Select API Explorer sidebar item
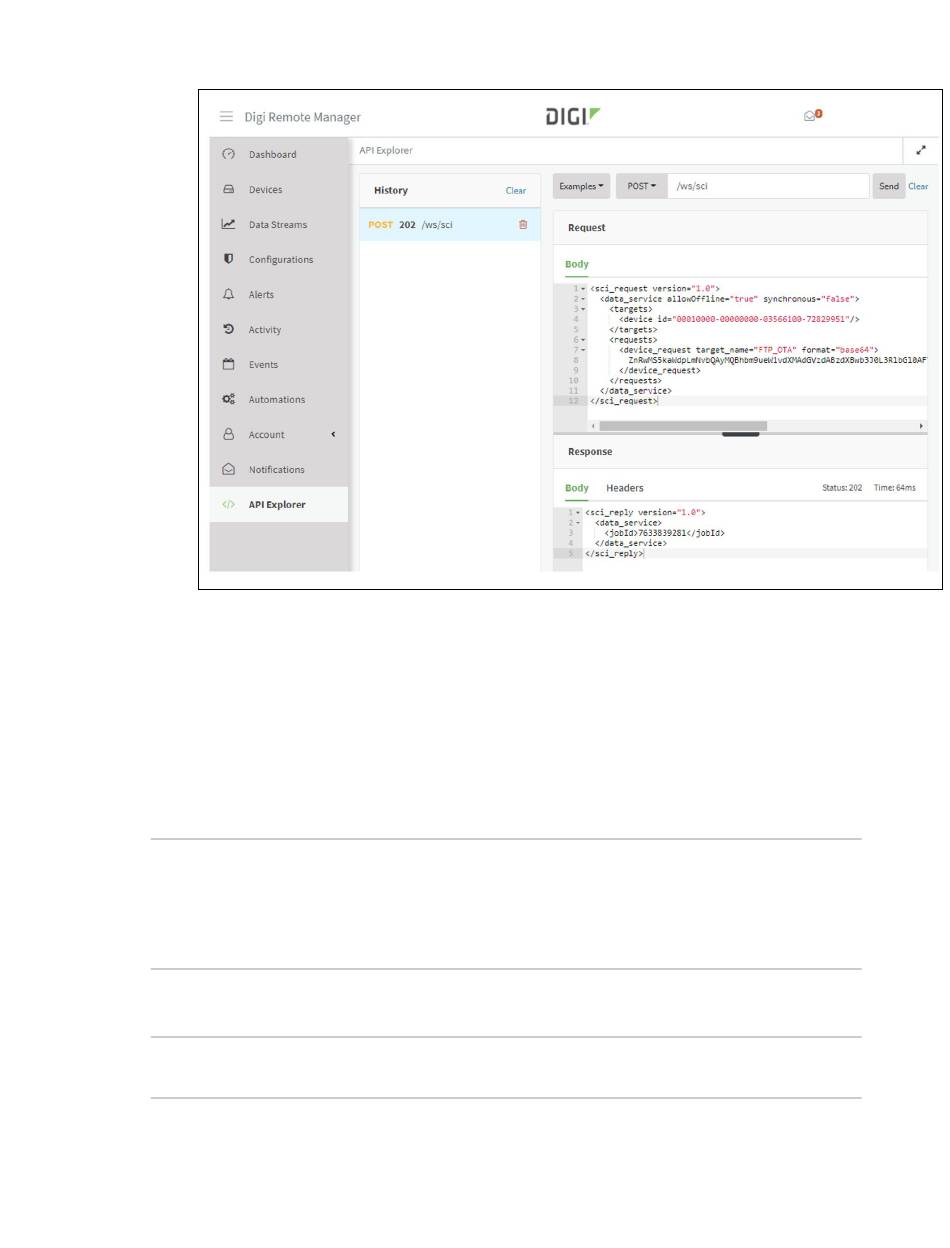 [x=279, y=504]
